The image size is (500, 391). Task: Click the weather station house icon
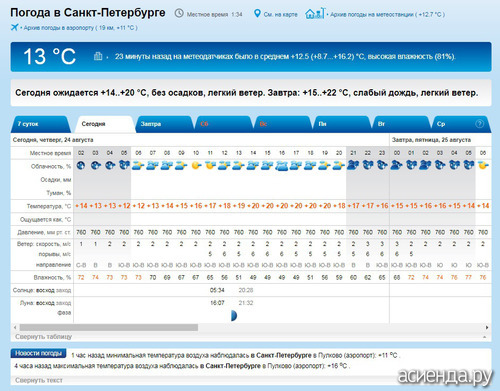click(x=315, y=13)
